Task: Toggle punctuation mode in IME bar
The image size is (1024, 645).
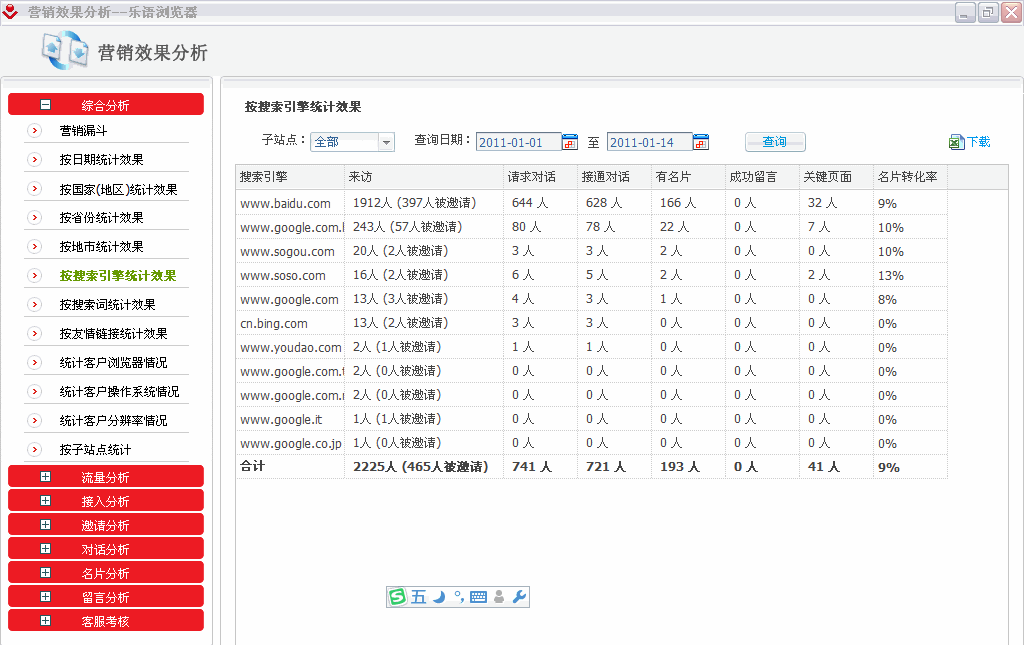Action: (x=459, y=597)
